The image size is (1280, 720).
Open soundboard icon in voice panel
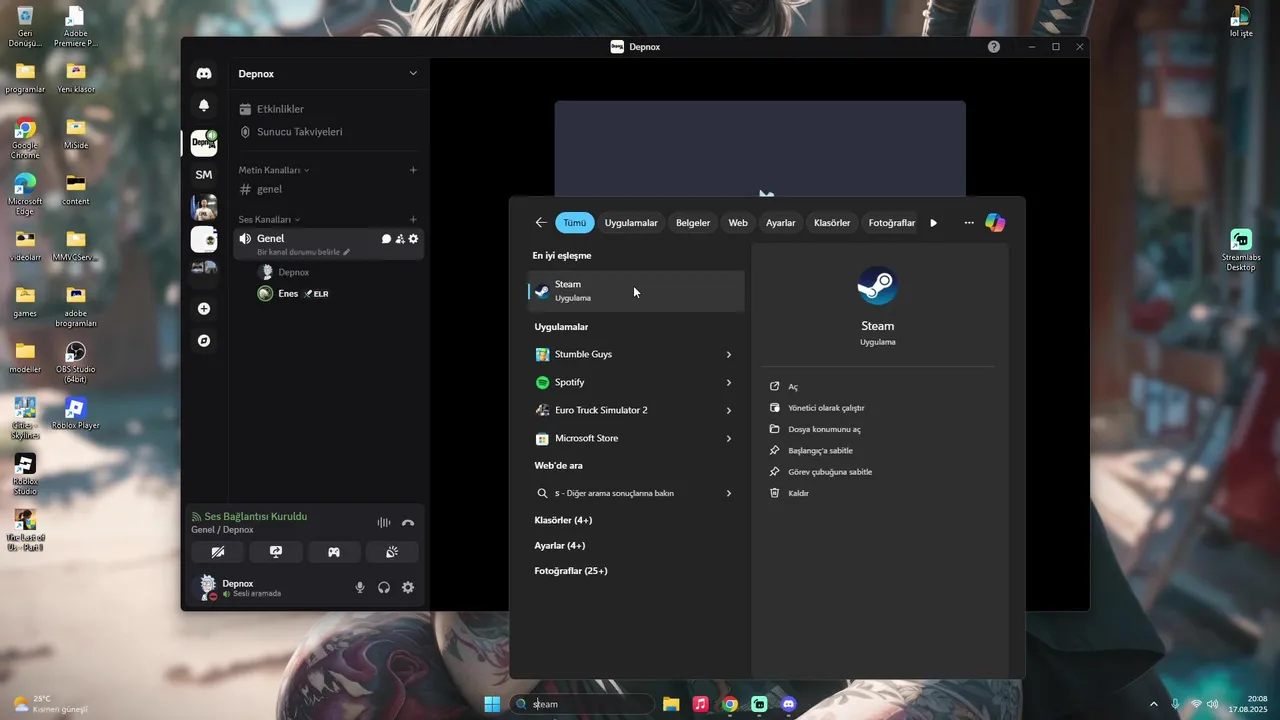click(392, 552)
